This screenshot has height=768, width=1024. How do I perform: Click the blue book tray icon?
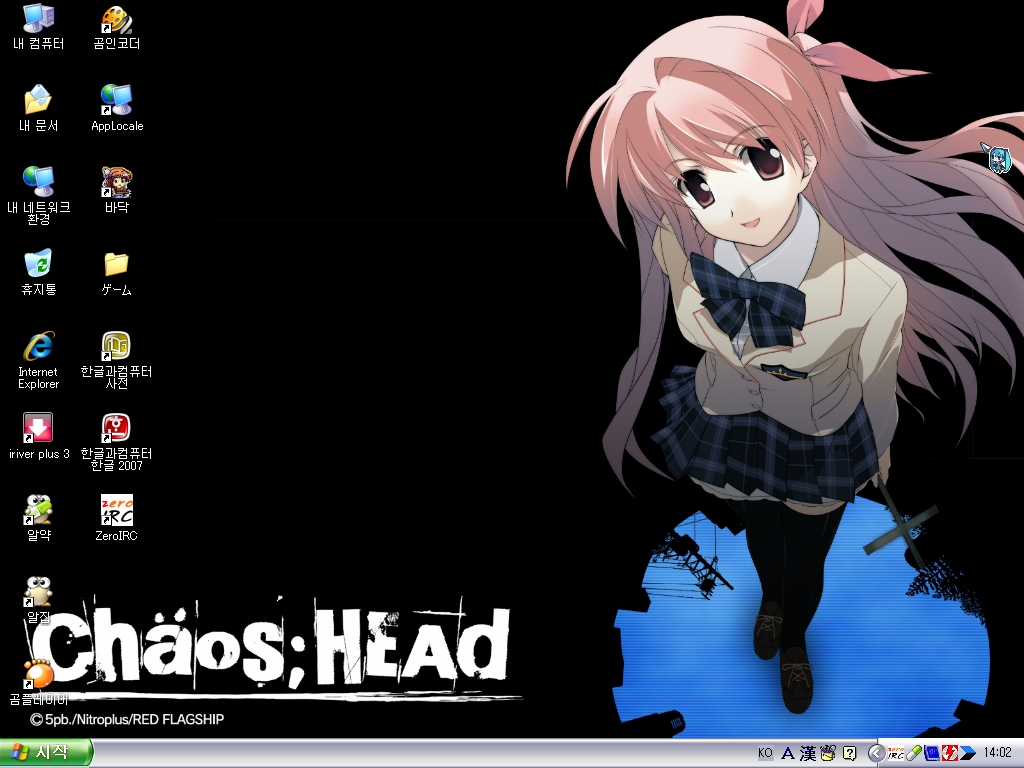(x=931, y=754)
